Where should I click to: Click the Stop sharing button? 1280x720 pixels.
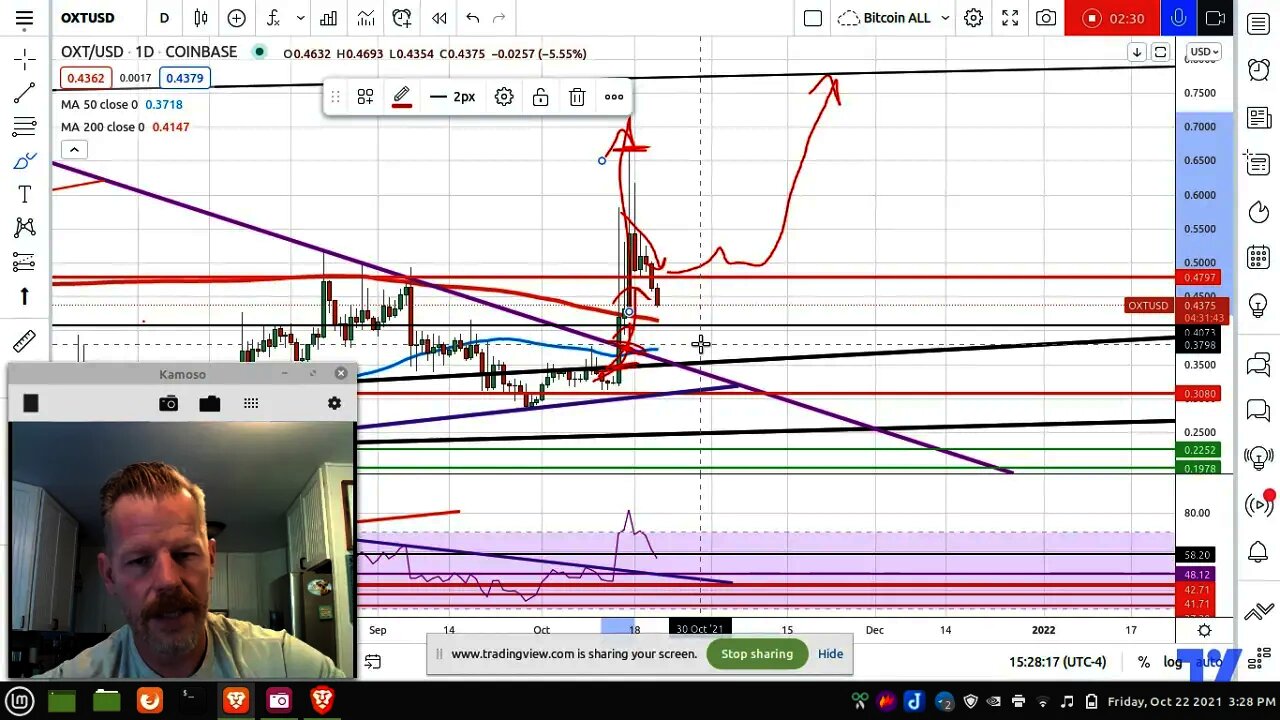(x=757, y=654)
